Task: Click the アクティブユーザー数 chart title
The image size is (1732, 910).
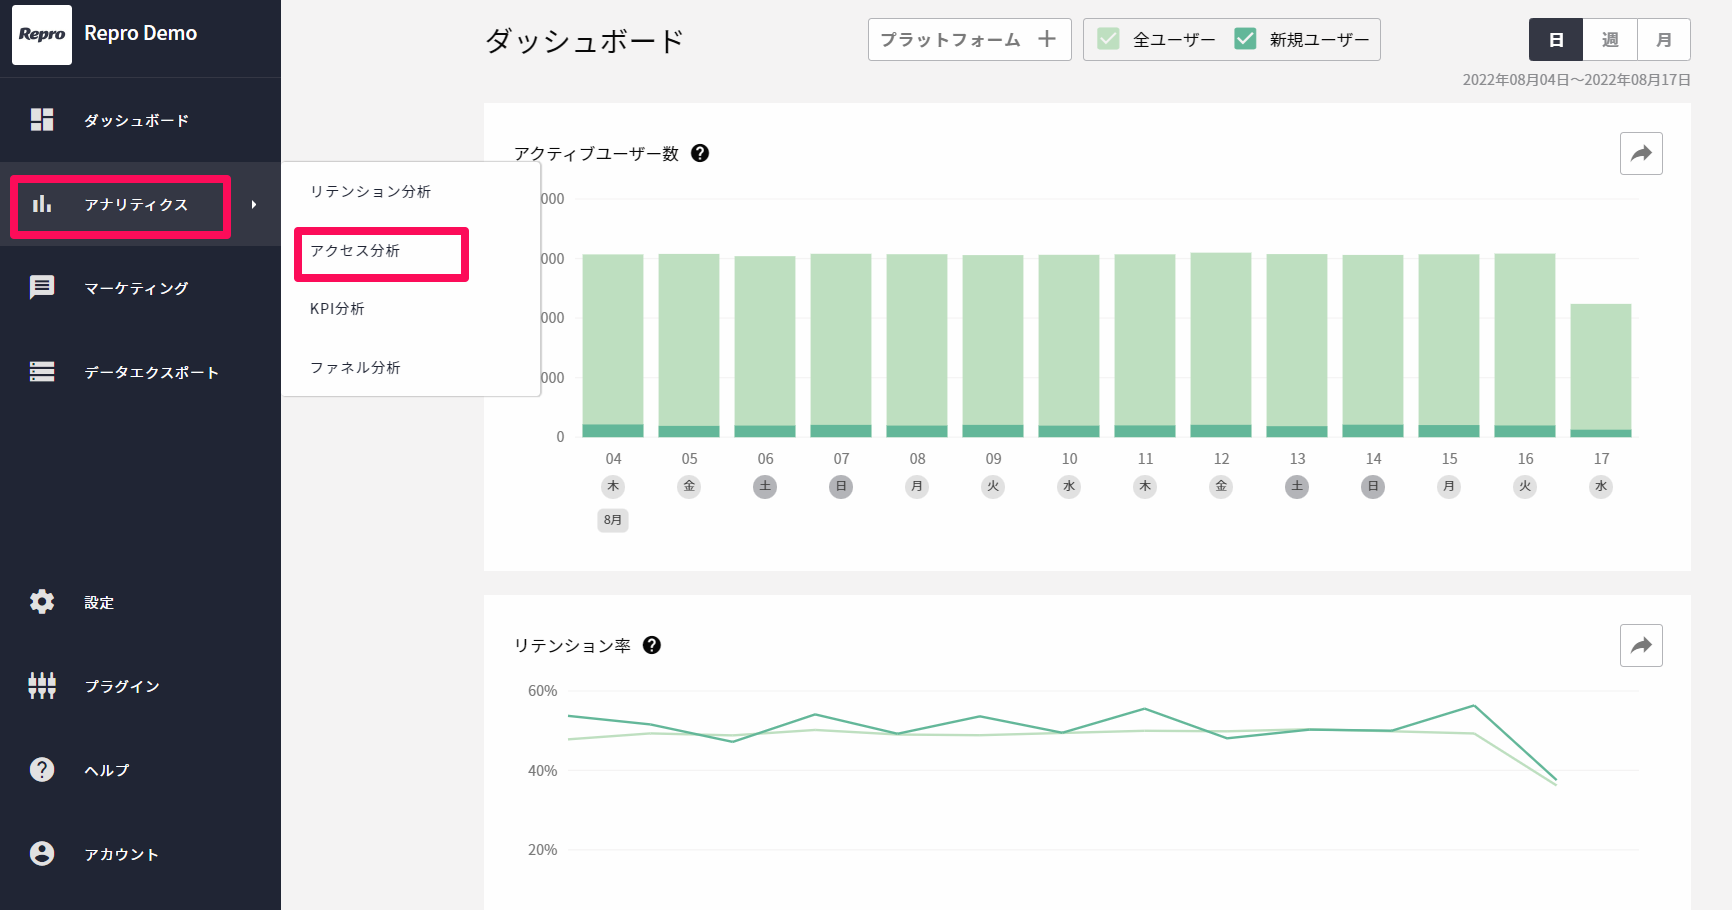Action: pyautogui.click(x=597, y=153)
